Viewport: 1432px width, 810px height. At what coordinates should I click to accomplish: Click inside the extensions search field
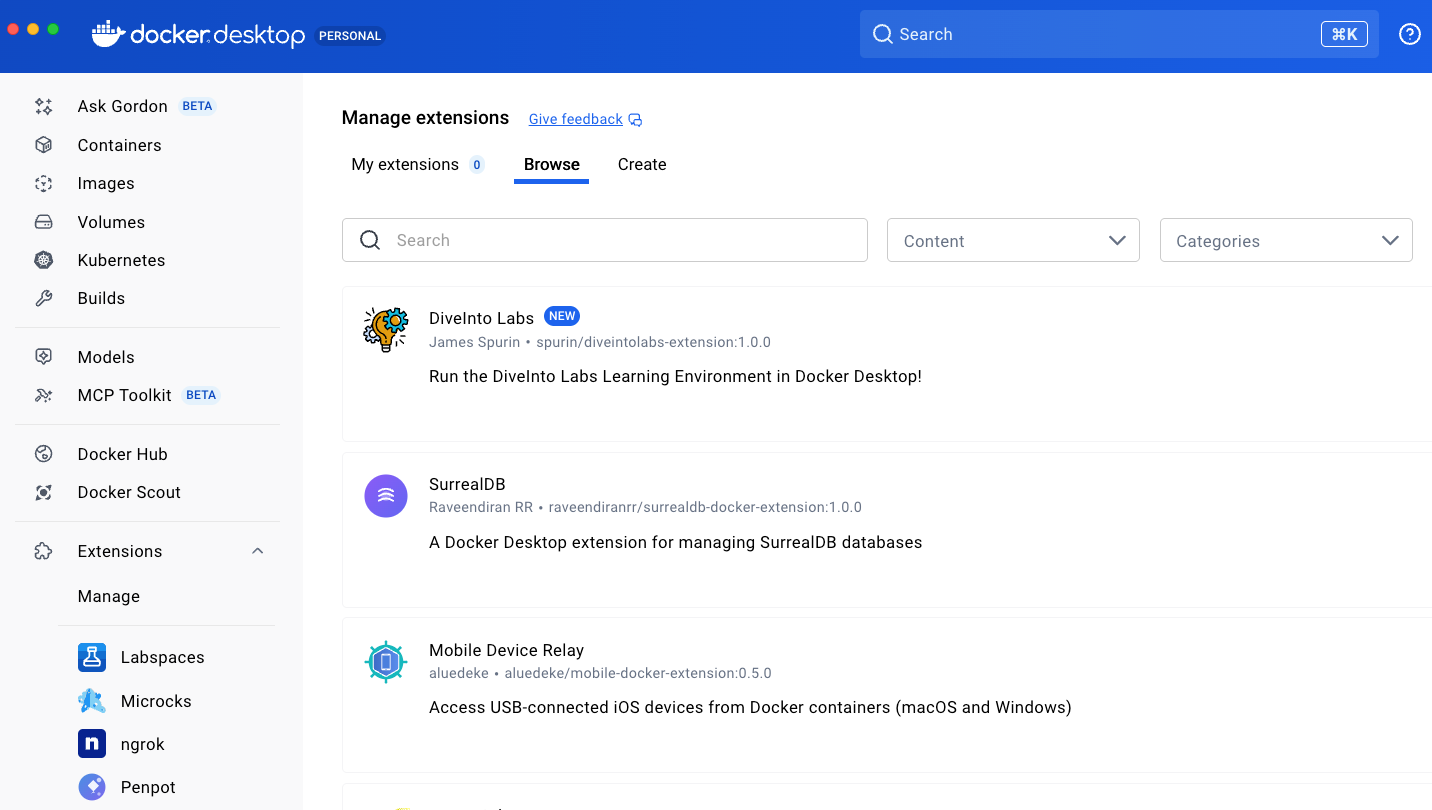pyautogui.click(x=604, y=240)
